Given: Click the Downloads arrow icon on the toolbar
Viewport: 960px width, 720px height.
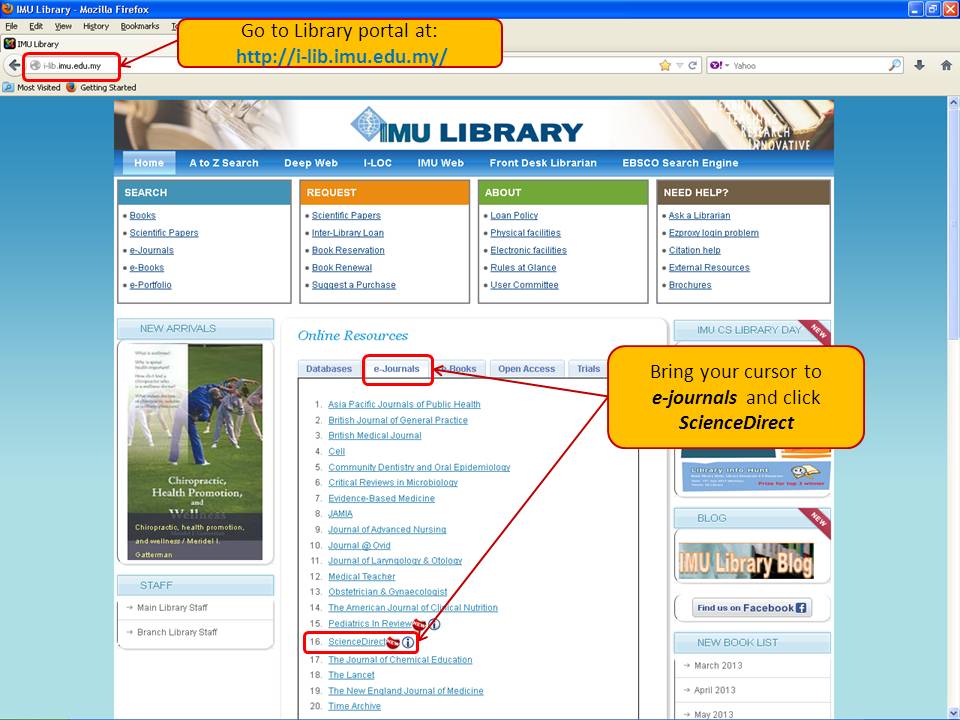Looking at the screenshot, I should [x=919, y=64].
